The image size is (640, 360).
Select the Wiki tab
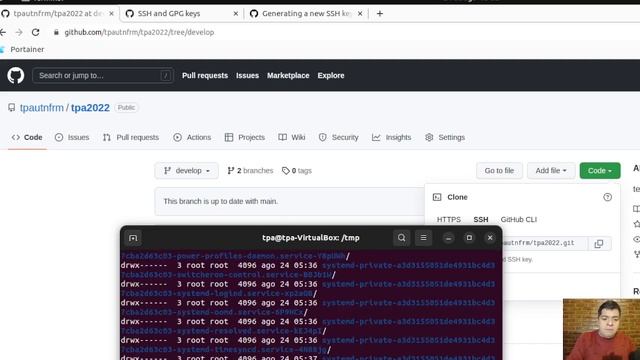(x=292, y=138)
